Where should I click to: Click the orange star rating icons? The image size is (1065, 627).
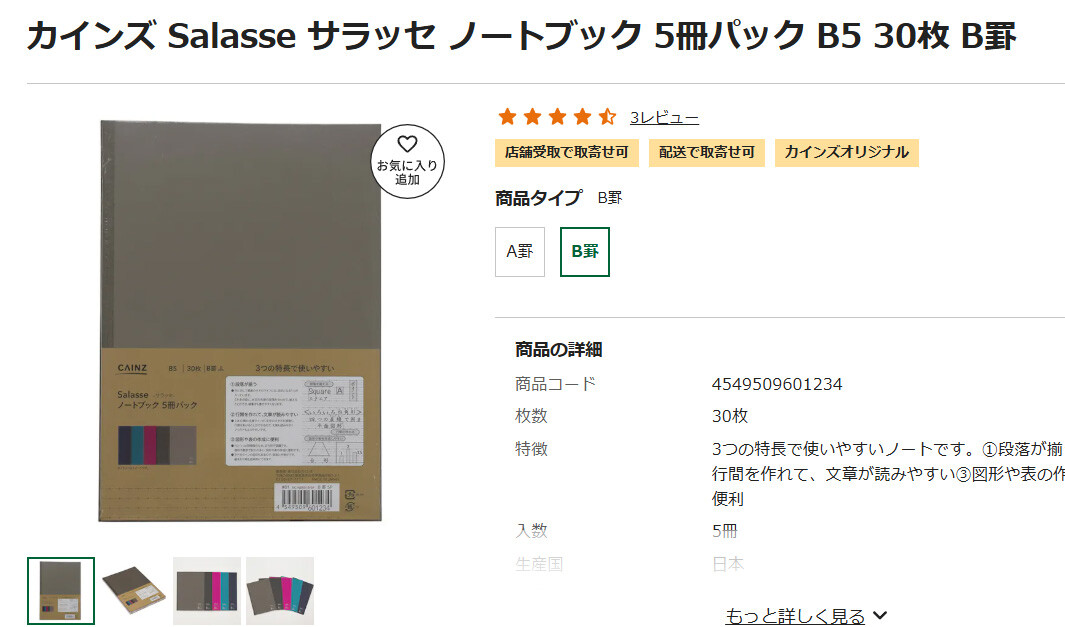(x=557, y=117)
